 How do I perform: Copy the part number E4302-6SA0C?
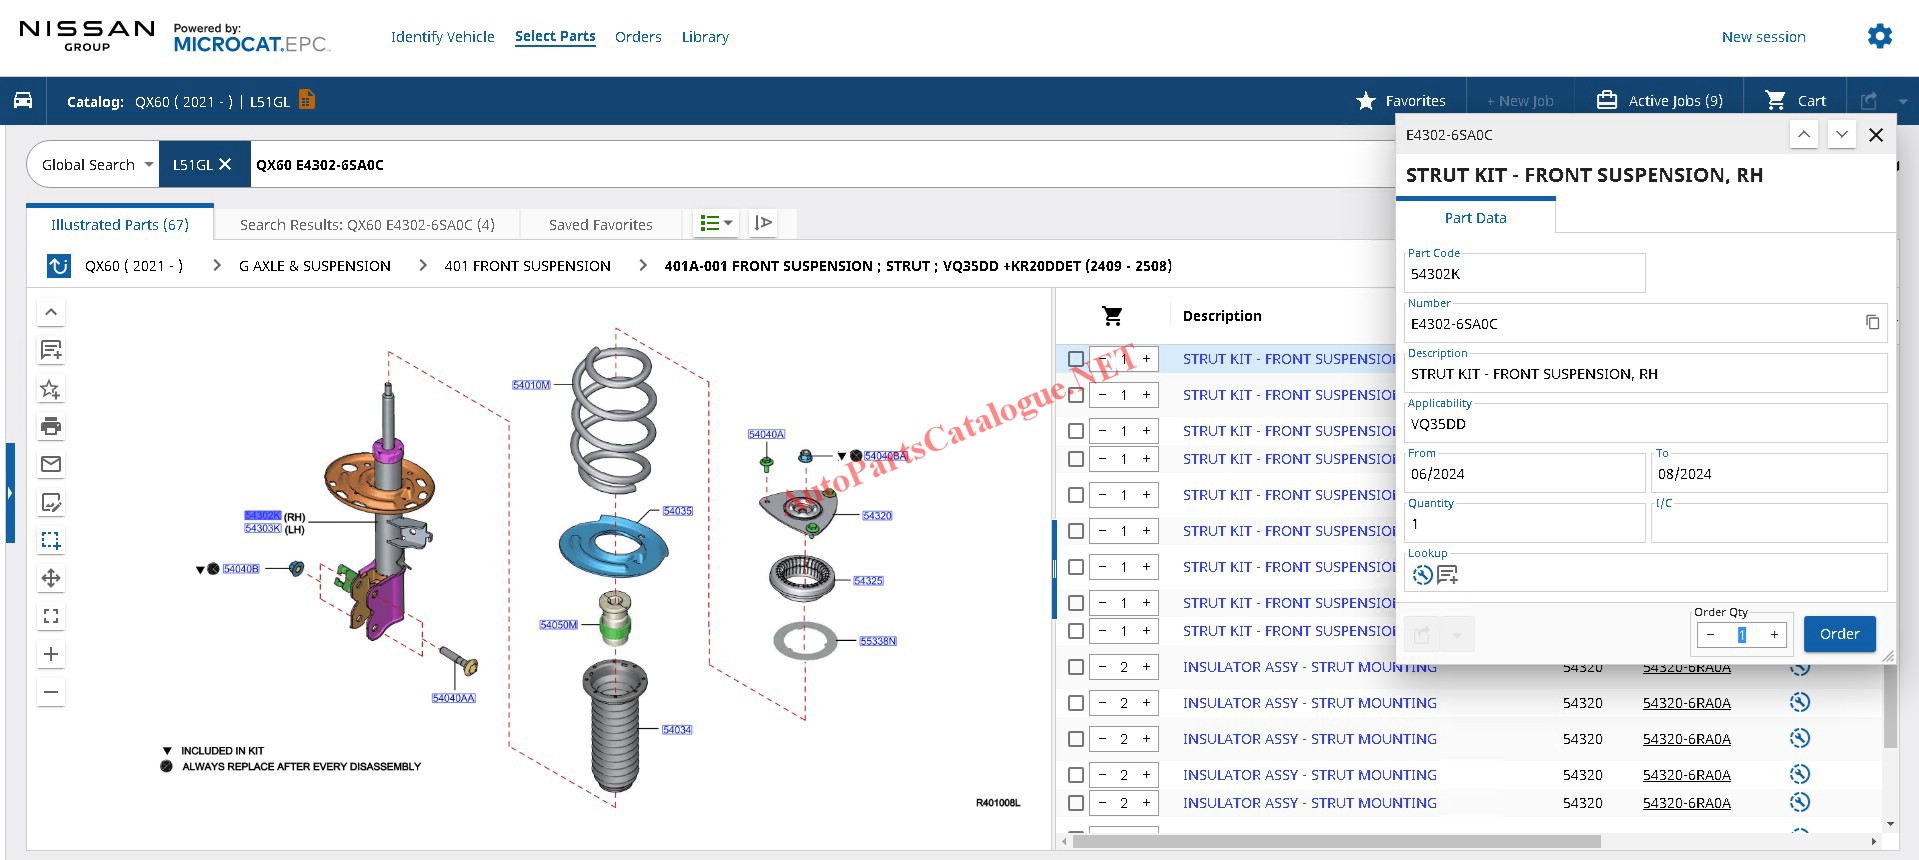(1872, 323)
